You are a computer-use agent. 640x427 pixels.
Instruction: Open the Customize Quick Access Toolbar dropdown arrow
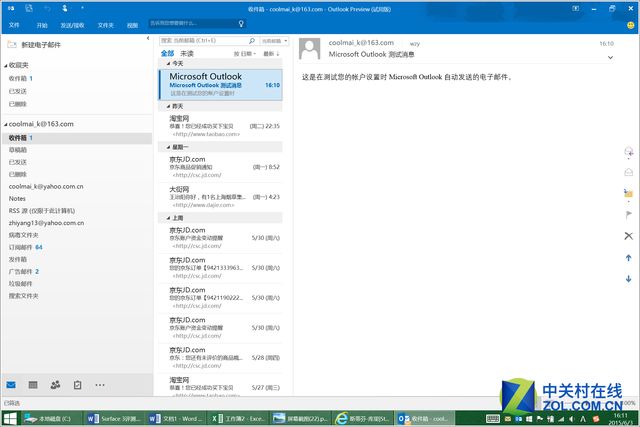82,8
